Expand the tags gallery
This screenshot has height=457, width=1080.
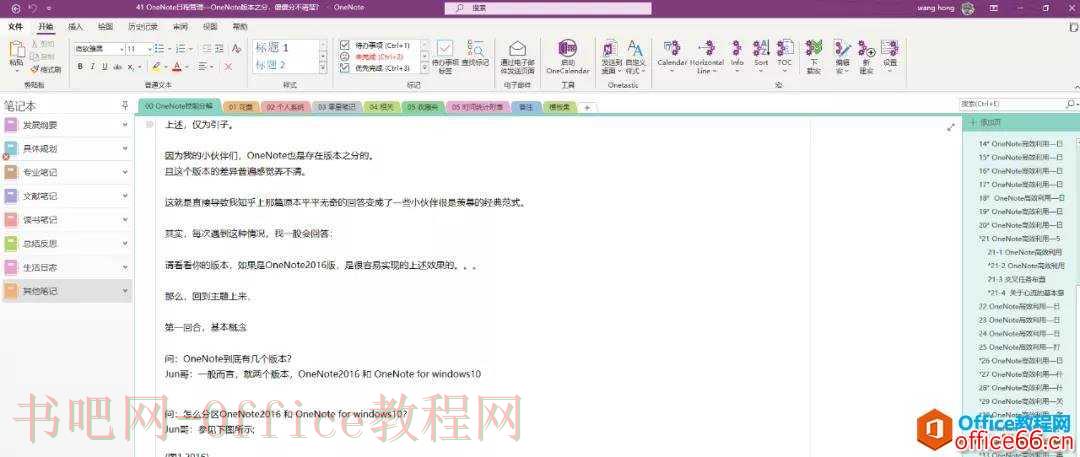[x=424, y=68]
